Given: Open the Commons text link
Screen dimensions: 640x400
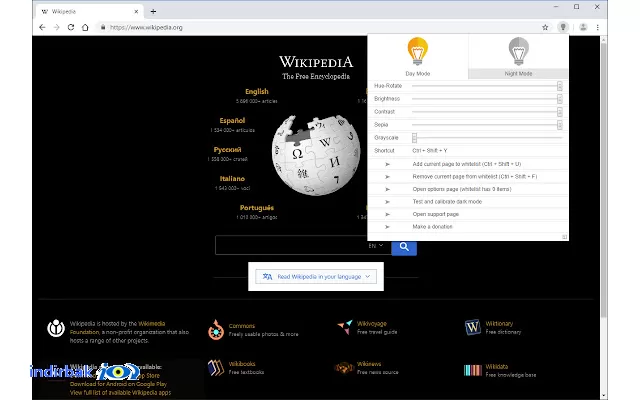Looking at the screenshot, I should 242,326.
